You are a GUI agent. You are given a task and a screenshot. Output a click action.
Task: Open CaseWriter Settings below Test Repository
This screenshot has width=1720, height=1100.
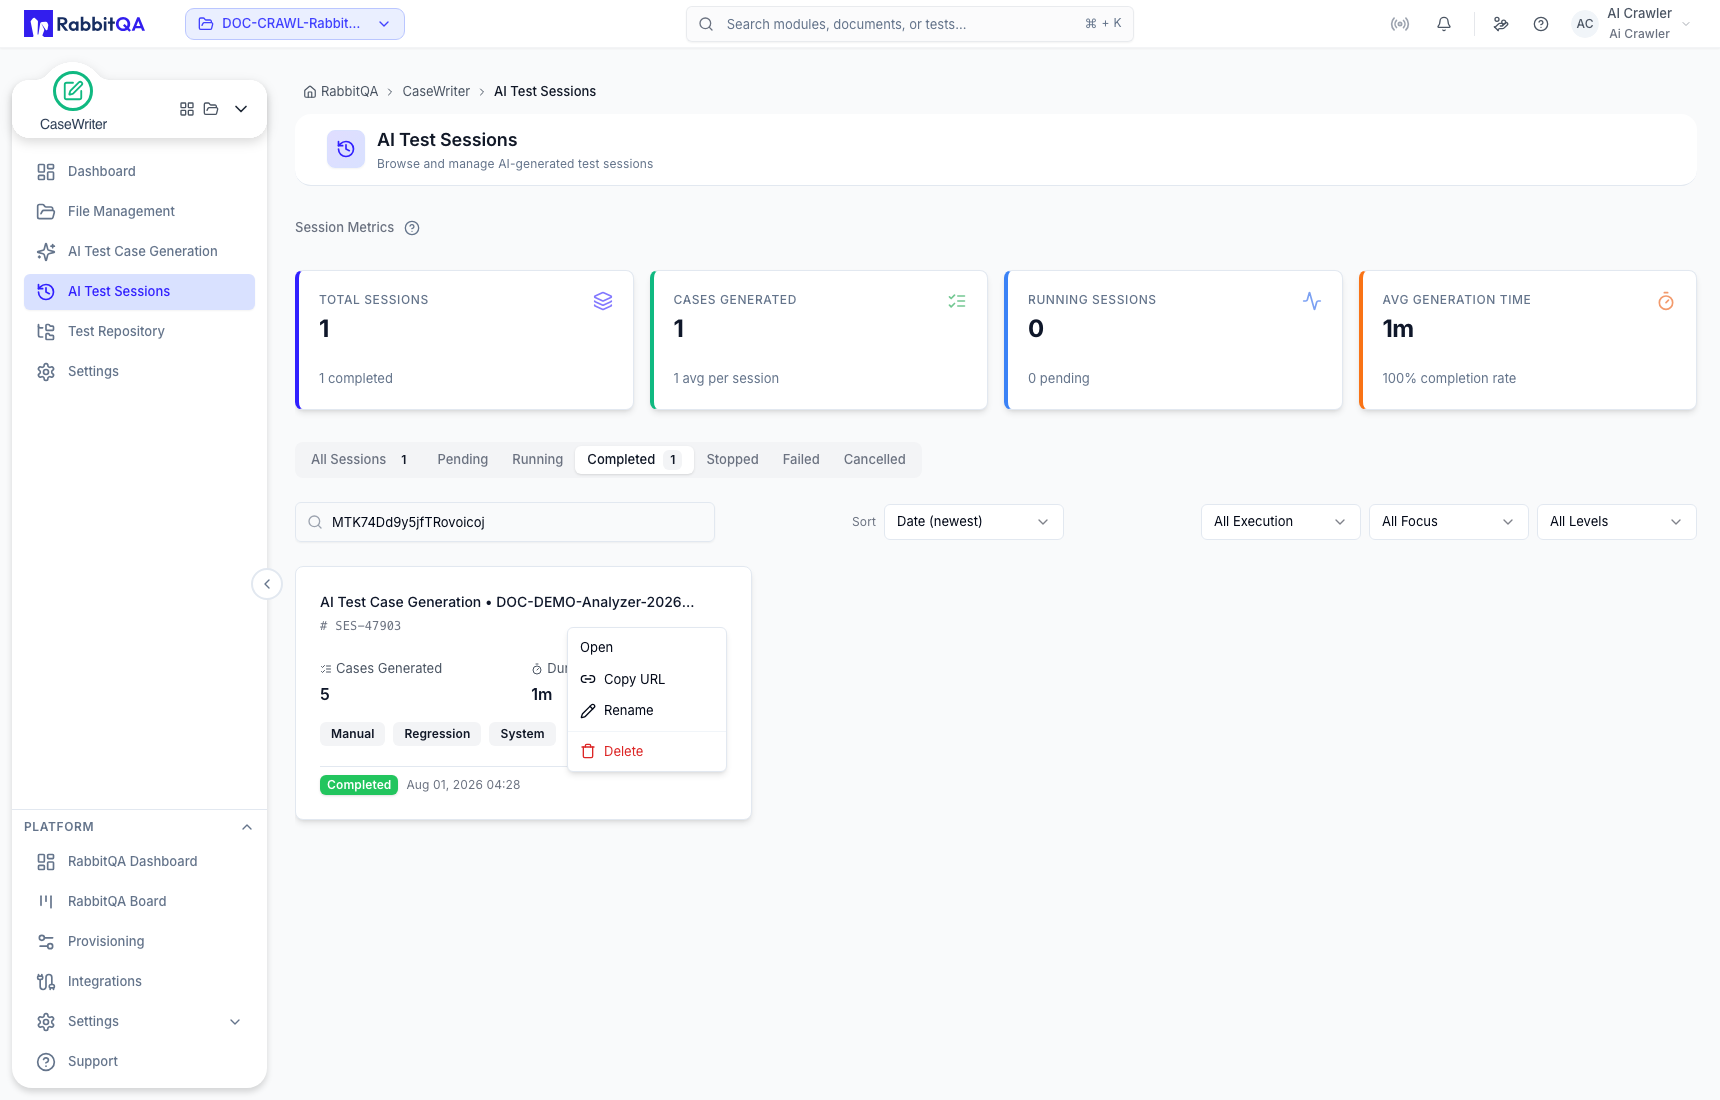pyautogui.click(x=140, y=372)
